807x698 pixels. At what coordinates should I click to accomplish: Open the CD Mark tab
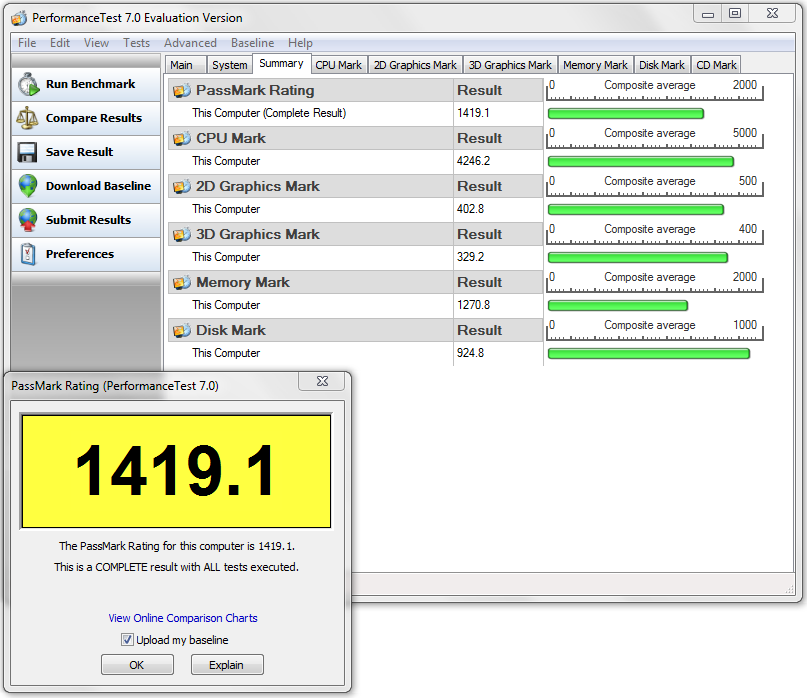tap(716, 65)
